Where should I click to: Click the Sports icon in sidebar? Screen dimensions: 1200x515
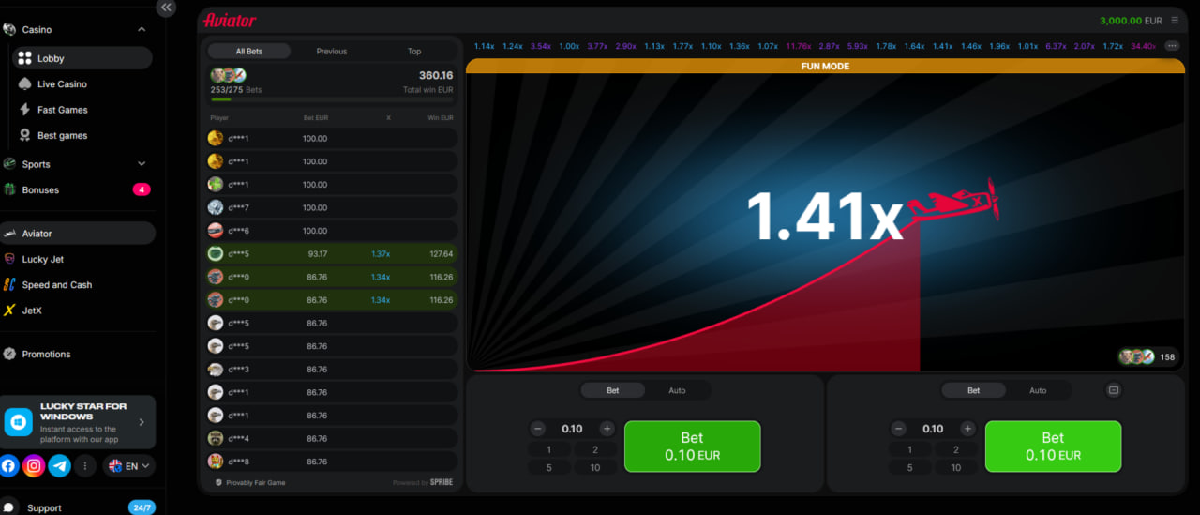[x=10, y=164]
